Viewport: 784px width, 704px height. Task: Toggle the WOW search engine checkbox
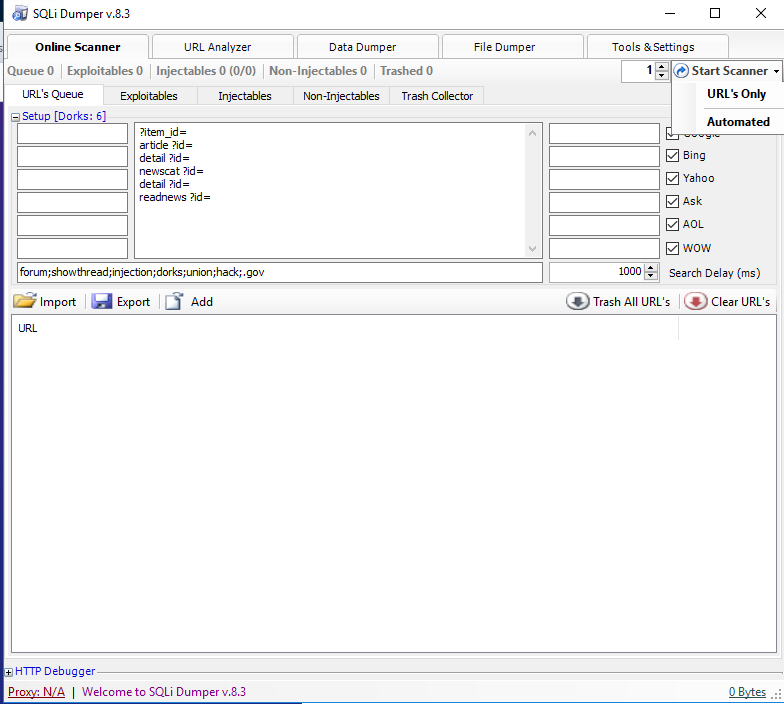pyautogui.click(x=672, y=248)
